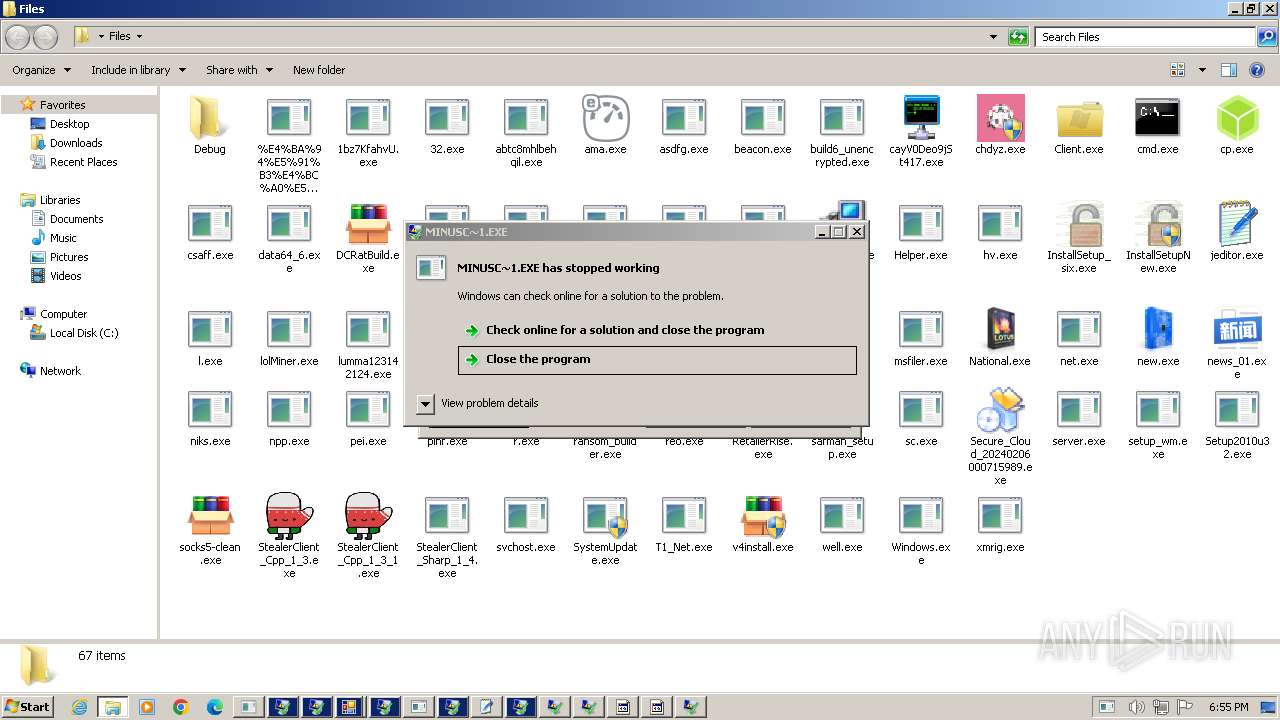Click the forward navigation button

46,37
